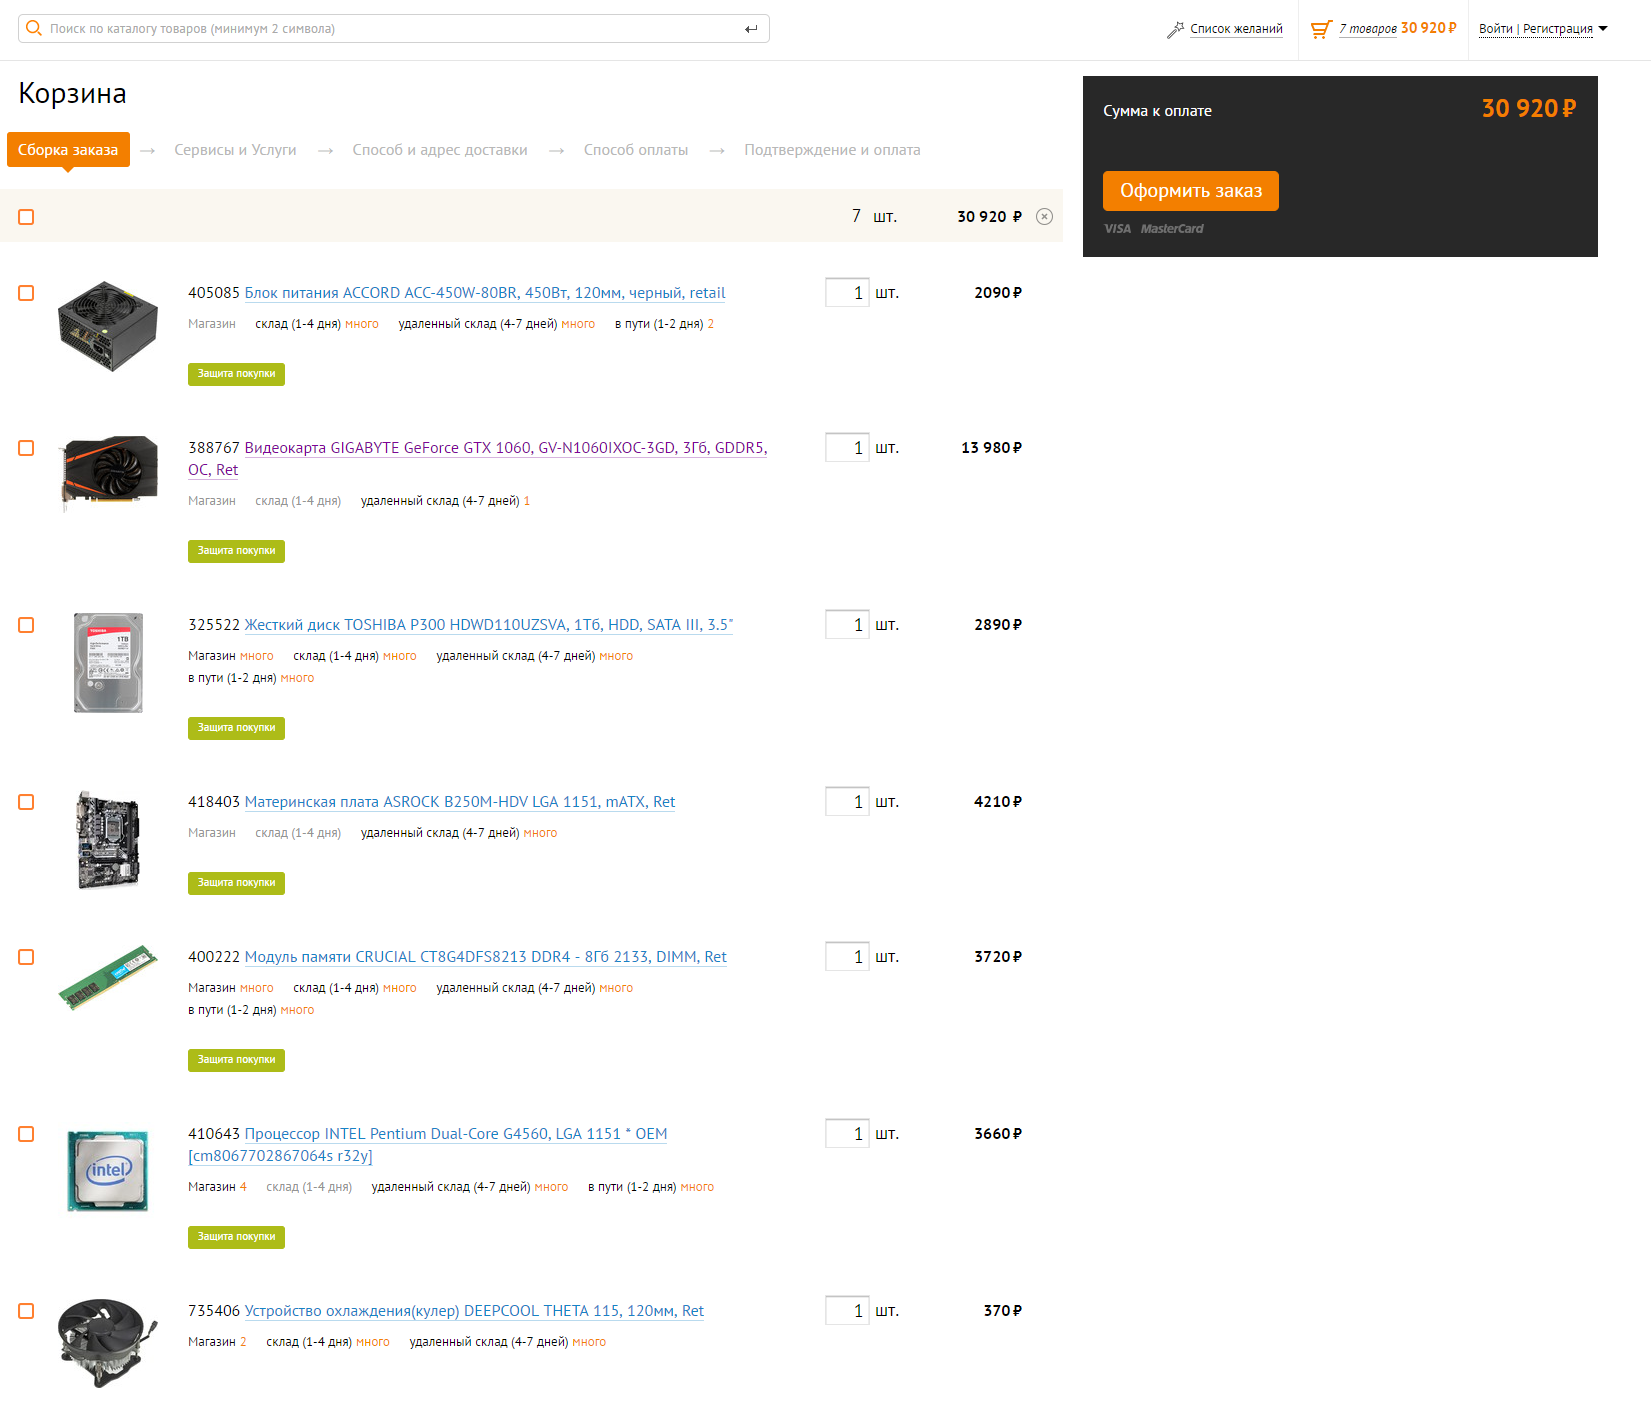The height and width of the screenshot is (1413, 1651).
Task: Check the ASROCK B250M-HDV motherboard checkbox
Action: tap(26, 802)
